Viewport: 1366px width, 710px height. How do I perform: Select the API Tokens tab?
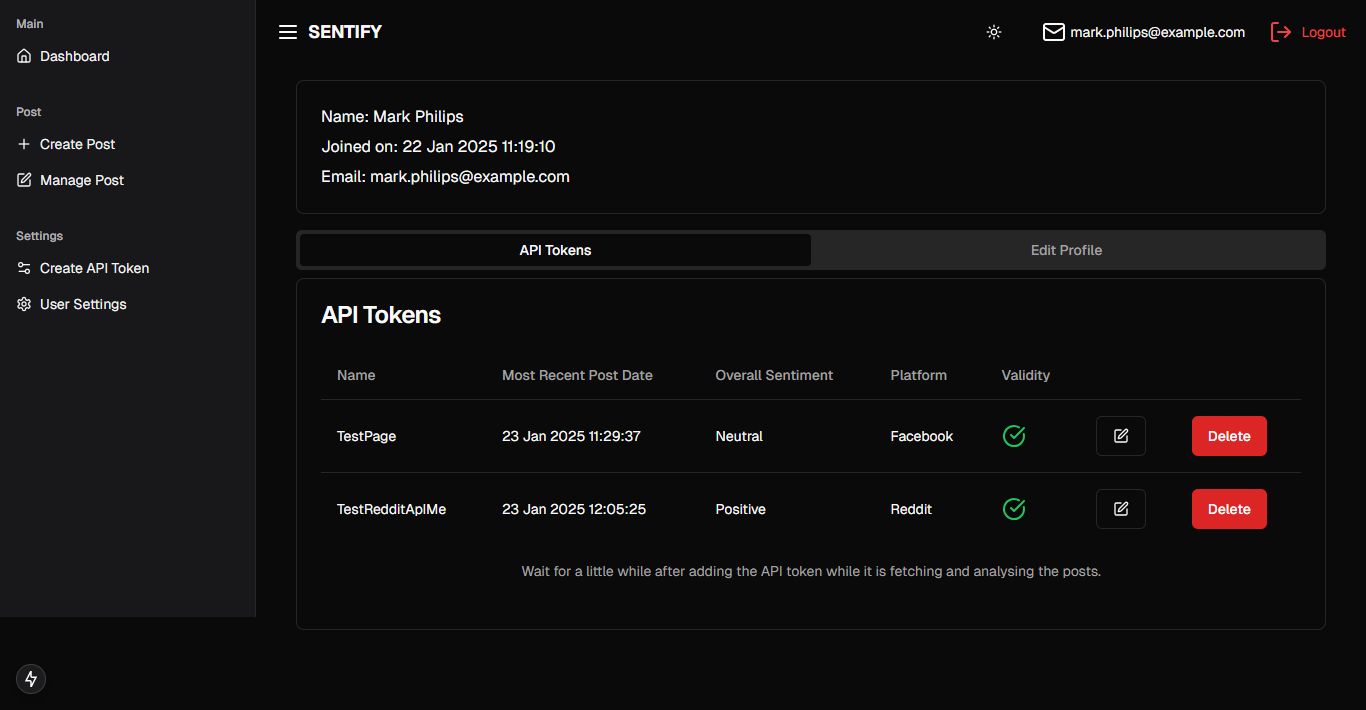(555, 250)
